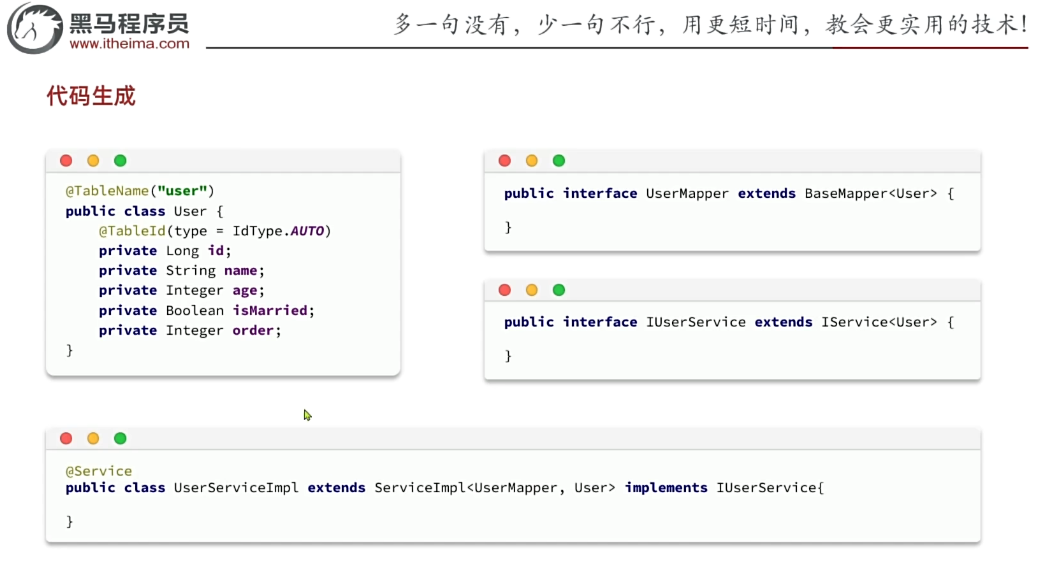Click the red dot in UserServiceImpl window

pos(66,438)
